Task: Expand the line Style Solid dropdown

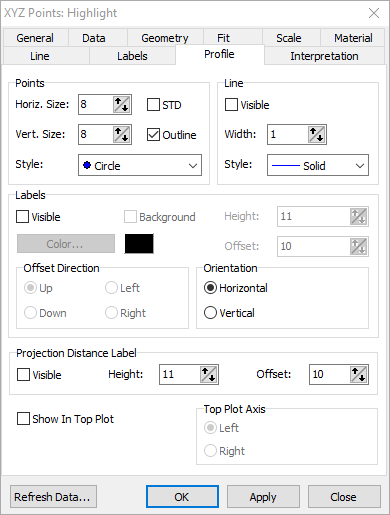Action: click(x=318, y=165)
